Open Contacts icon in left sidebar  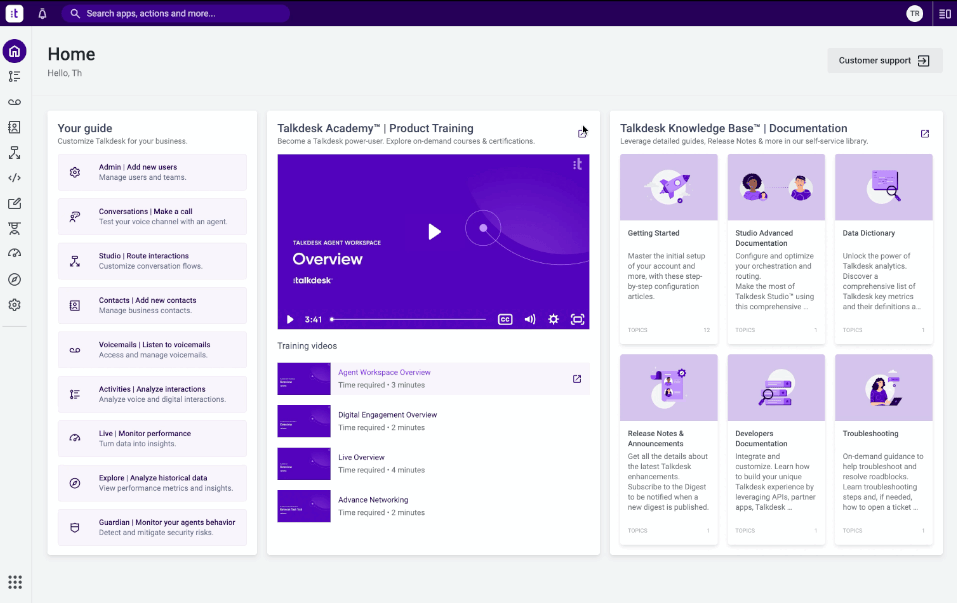15,127
